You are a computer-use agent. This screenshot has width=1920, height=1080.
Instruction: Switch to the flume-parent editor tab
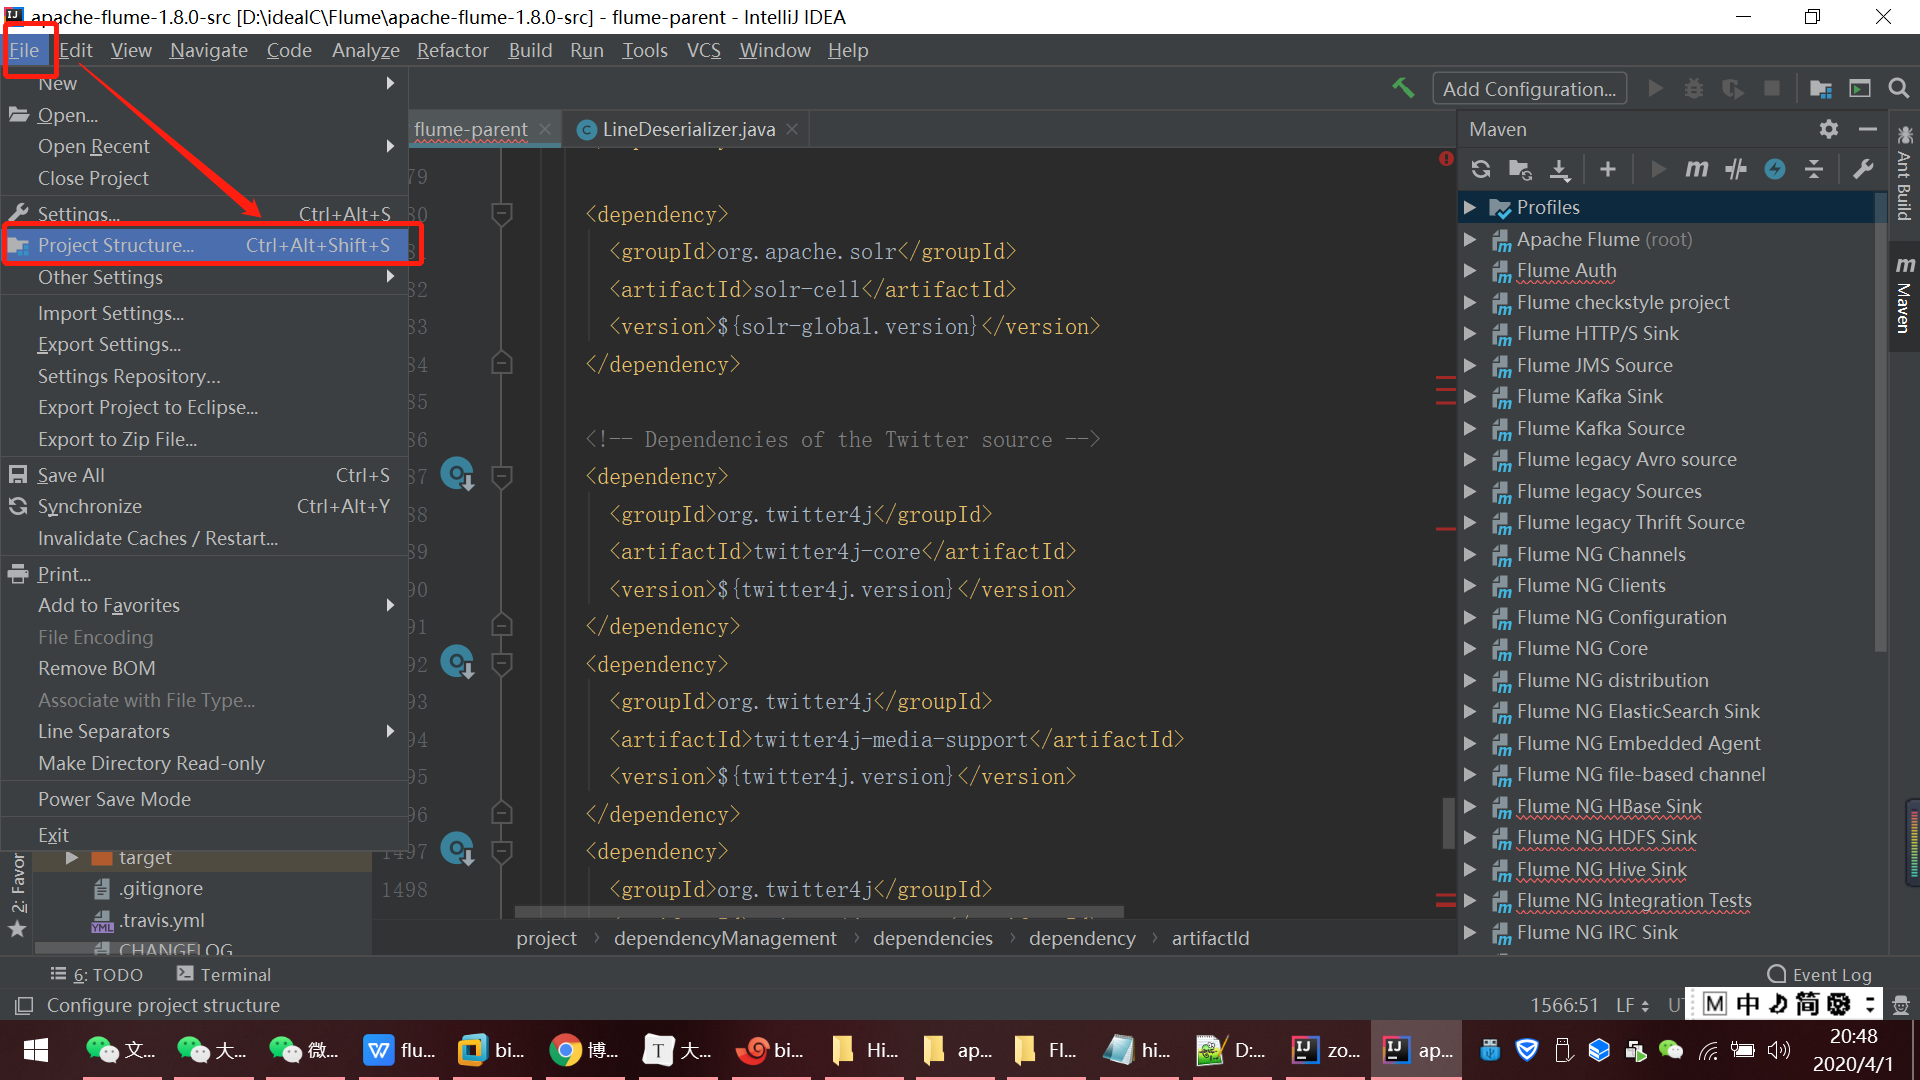(x=470, y=129)
